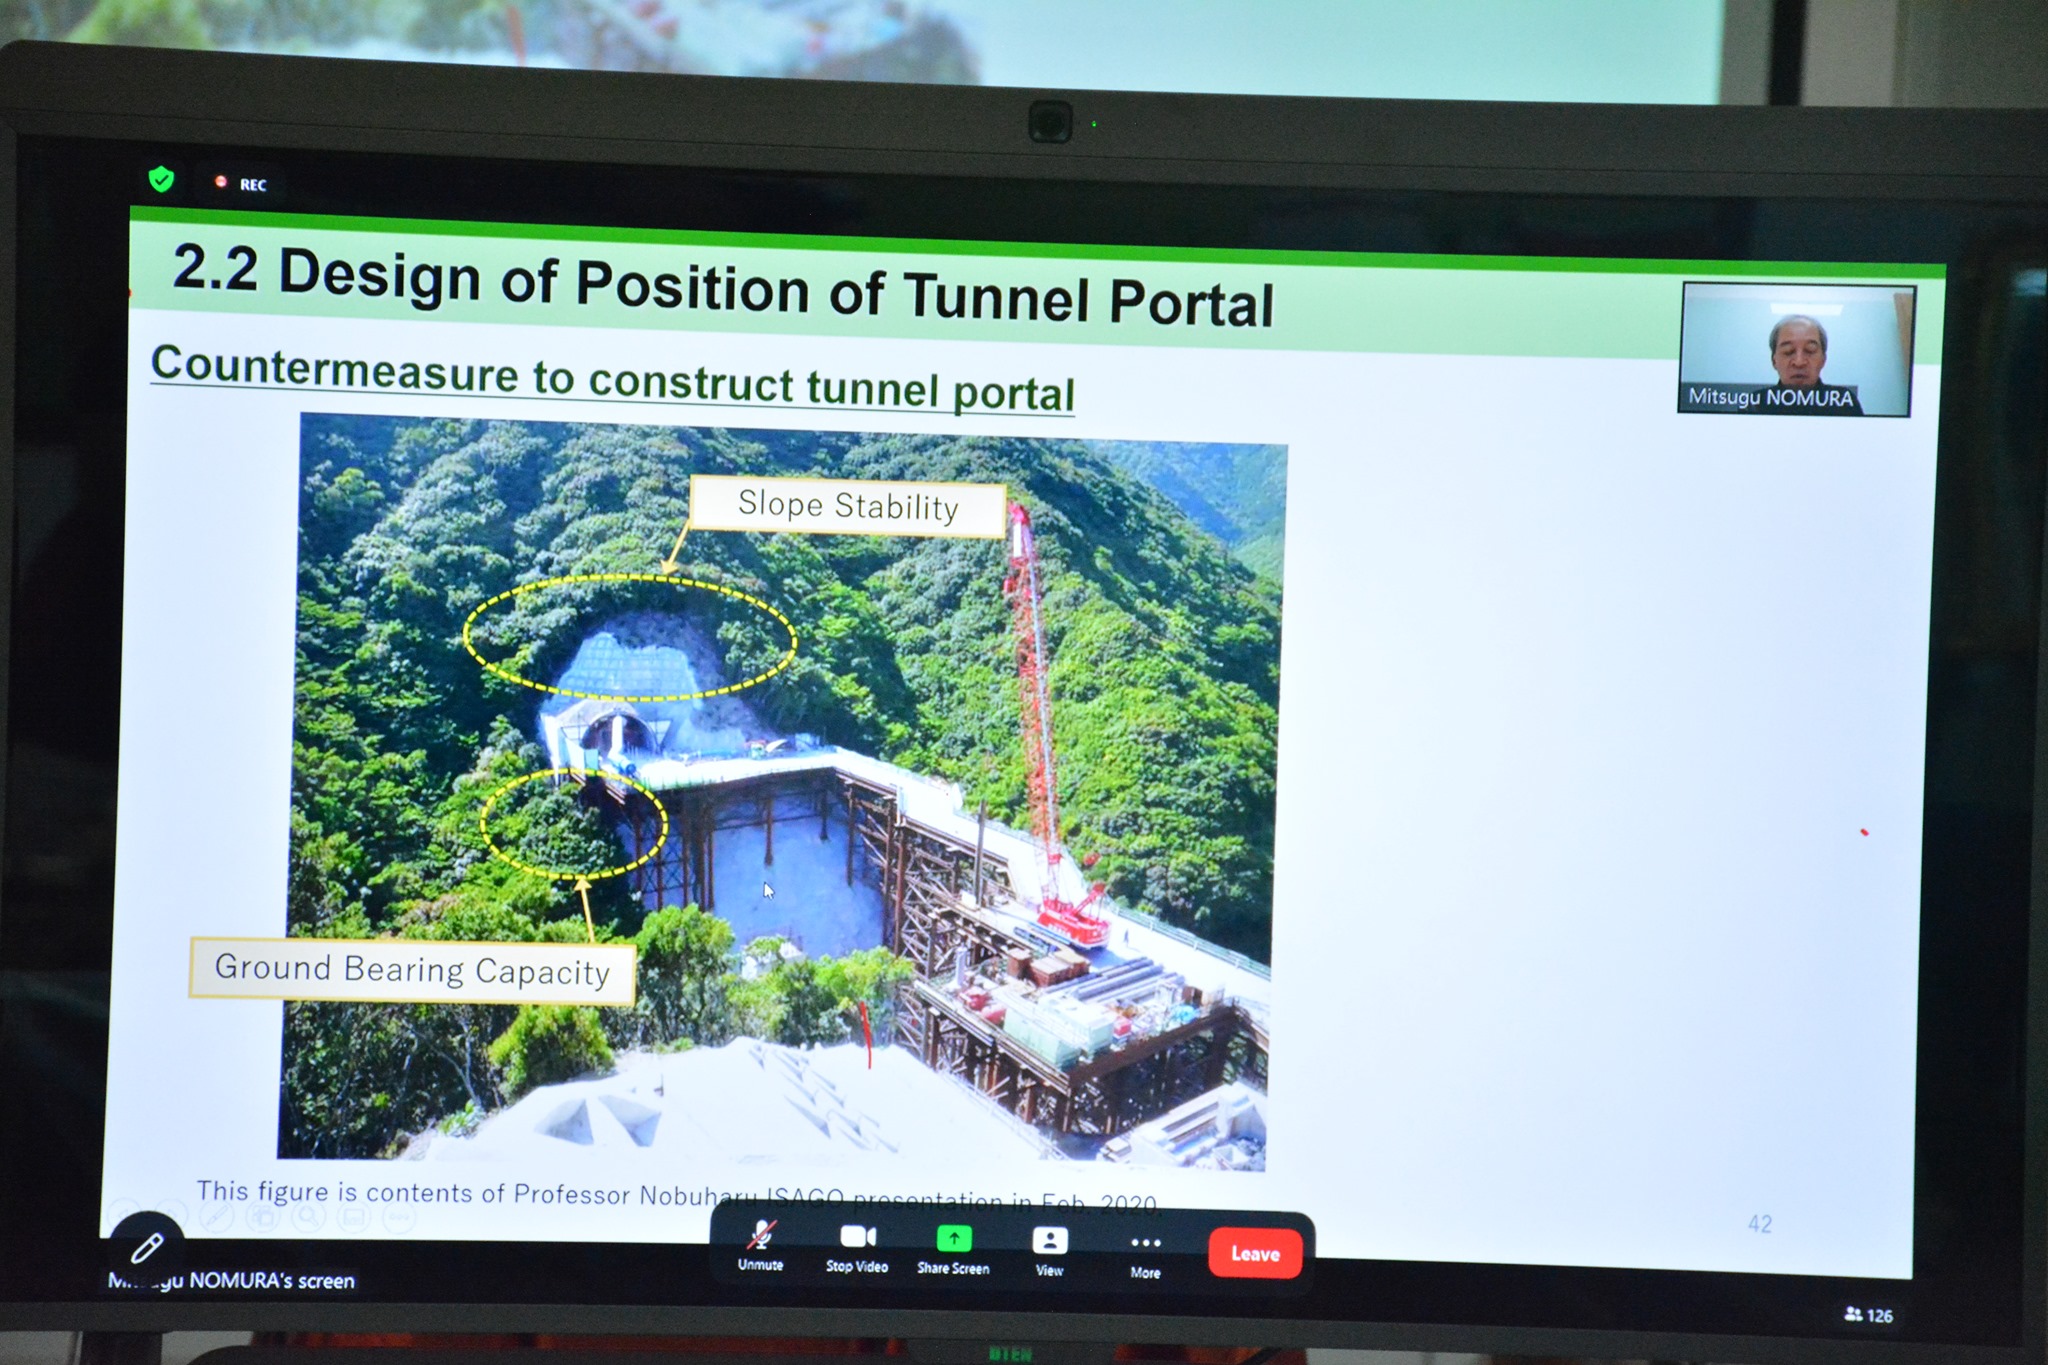
Task: Click the underlined Countermeasure heading text
Action: point(612,379)
